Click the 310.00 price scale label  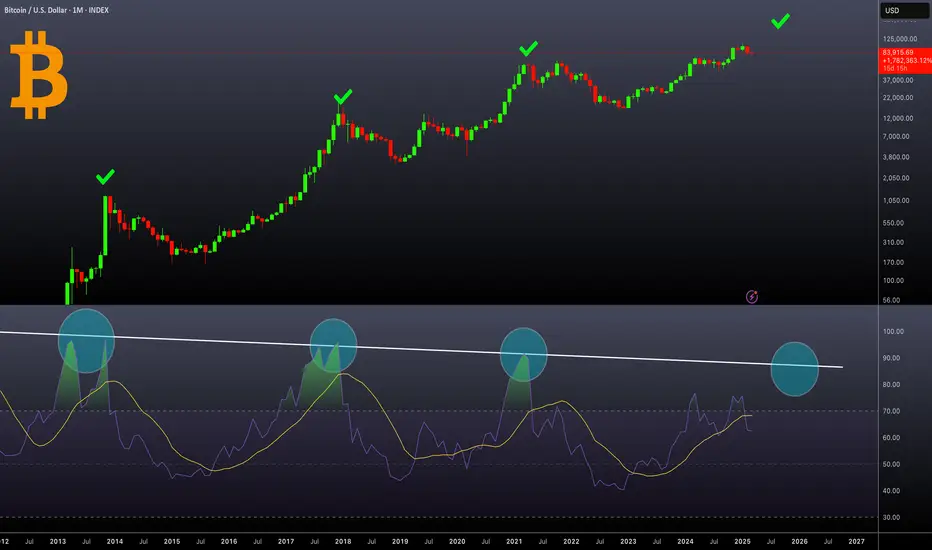point(893,243)
